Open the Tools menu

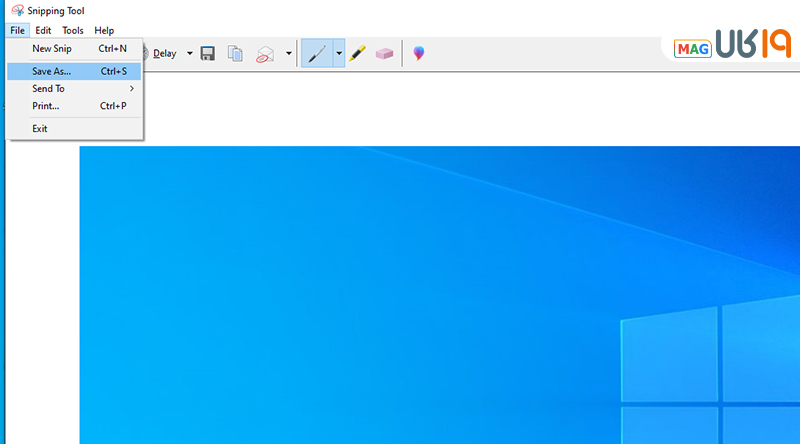point(73,31)
